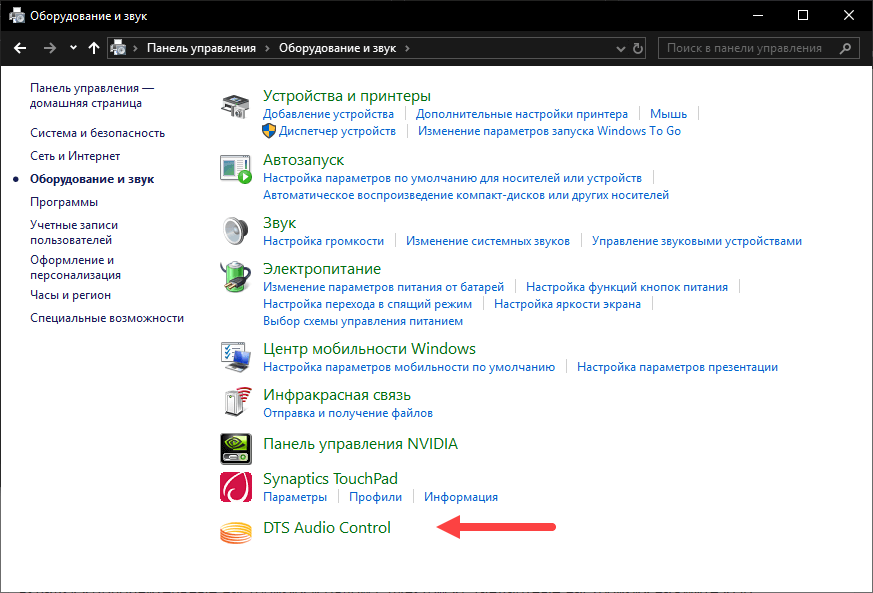The width and height of the screenshot is (873, 593).
Task: Open the Электропитание battery icon
Action: click(x=236, y=277)
